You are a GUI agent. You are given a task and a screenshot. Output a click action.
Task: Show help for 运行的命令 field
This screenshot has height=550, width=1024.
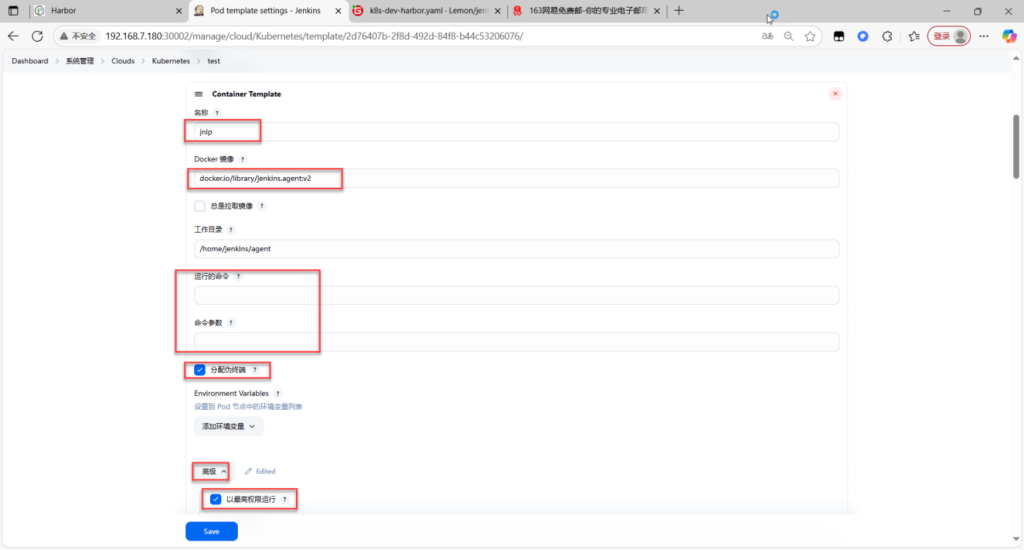(238, 276)
